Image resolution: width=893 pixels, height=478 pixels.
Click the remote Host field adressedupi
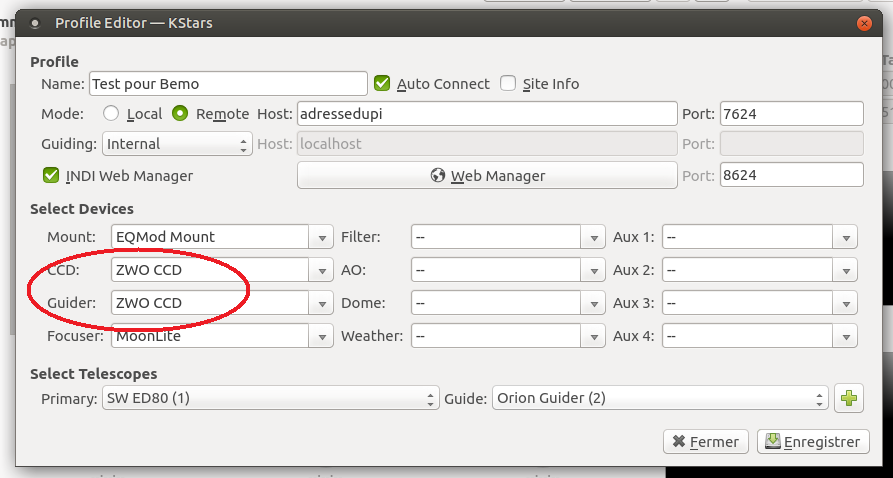487,114
